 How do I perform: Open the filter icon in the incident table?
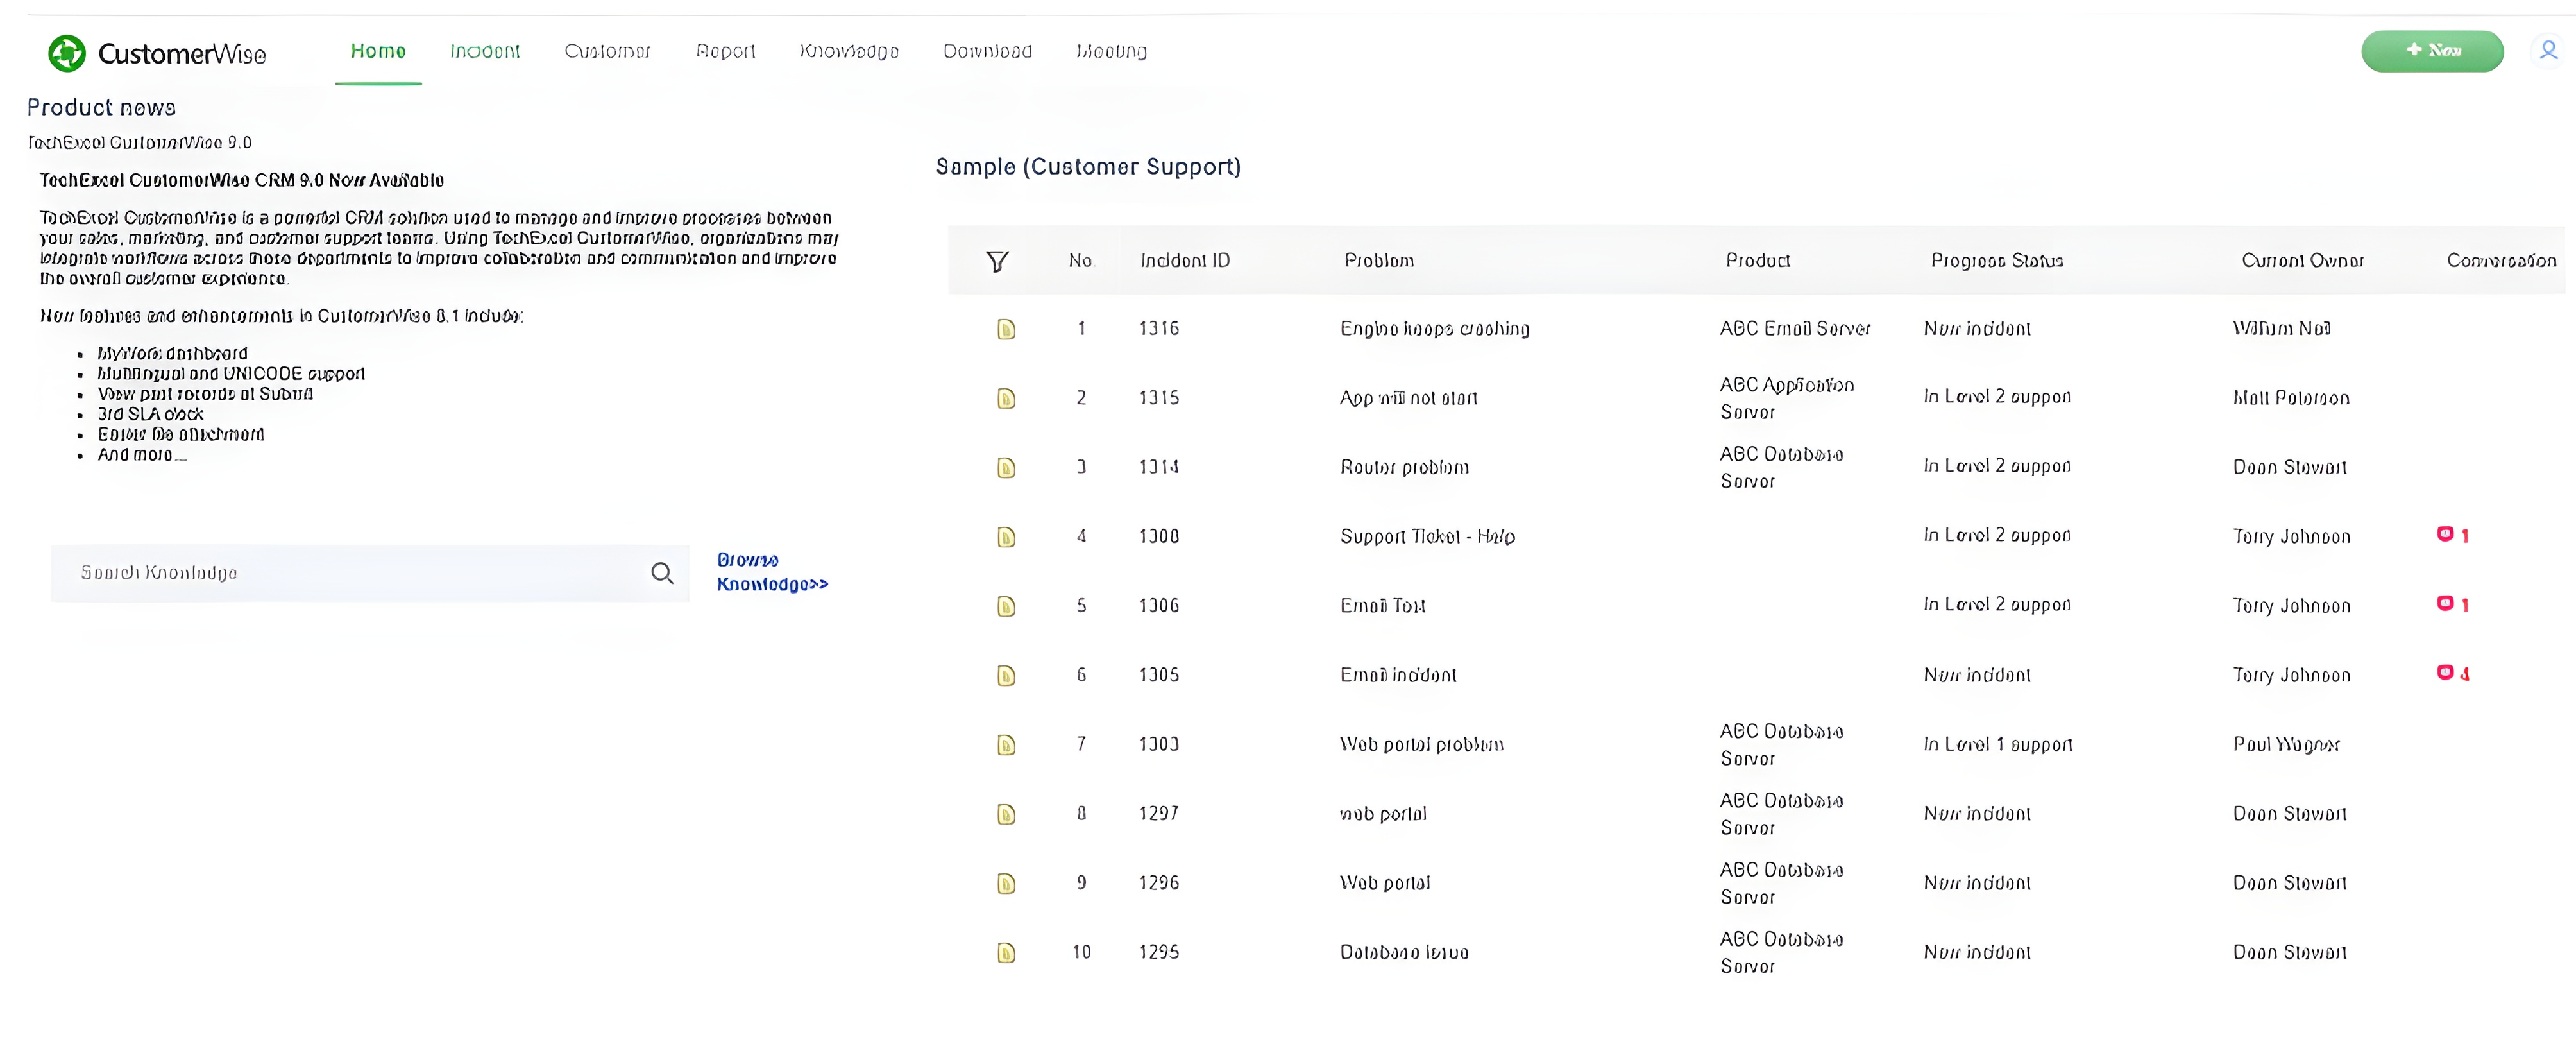point(997,260)
